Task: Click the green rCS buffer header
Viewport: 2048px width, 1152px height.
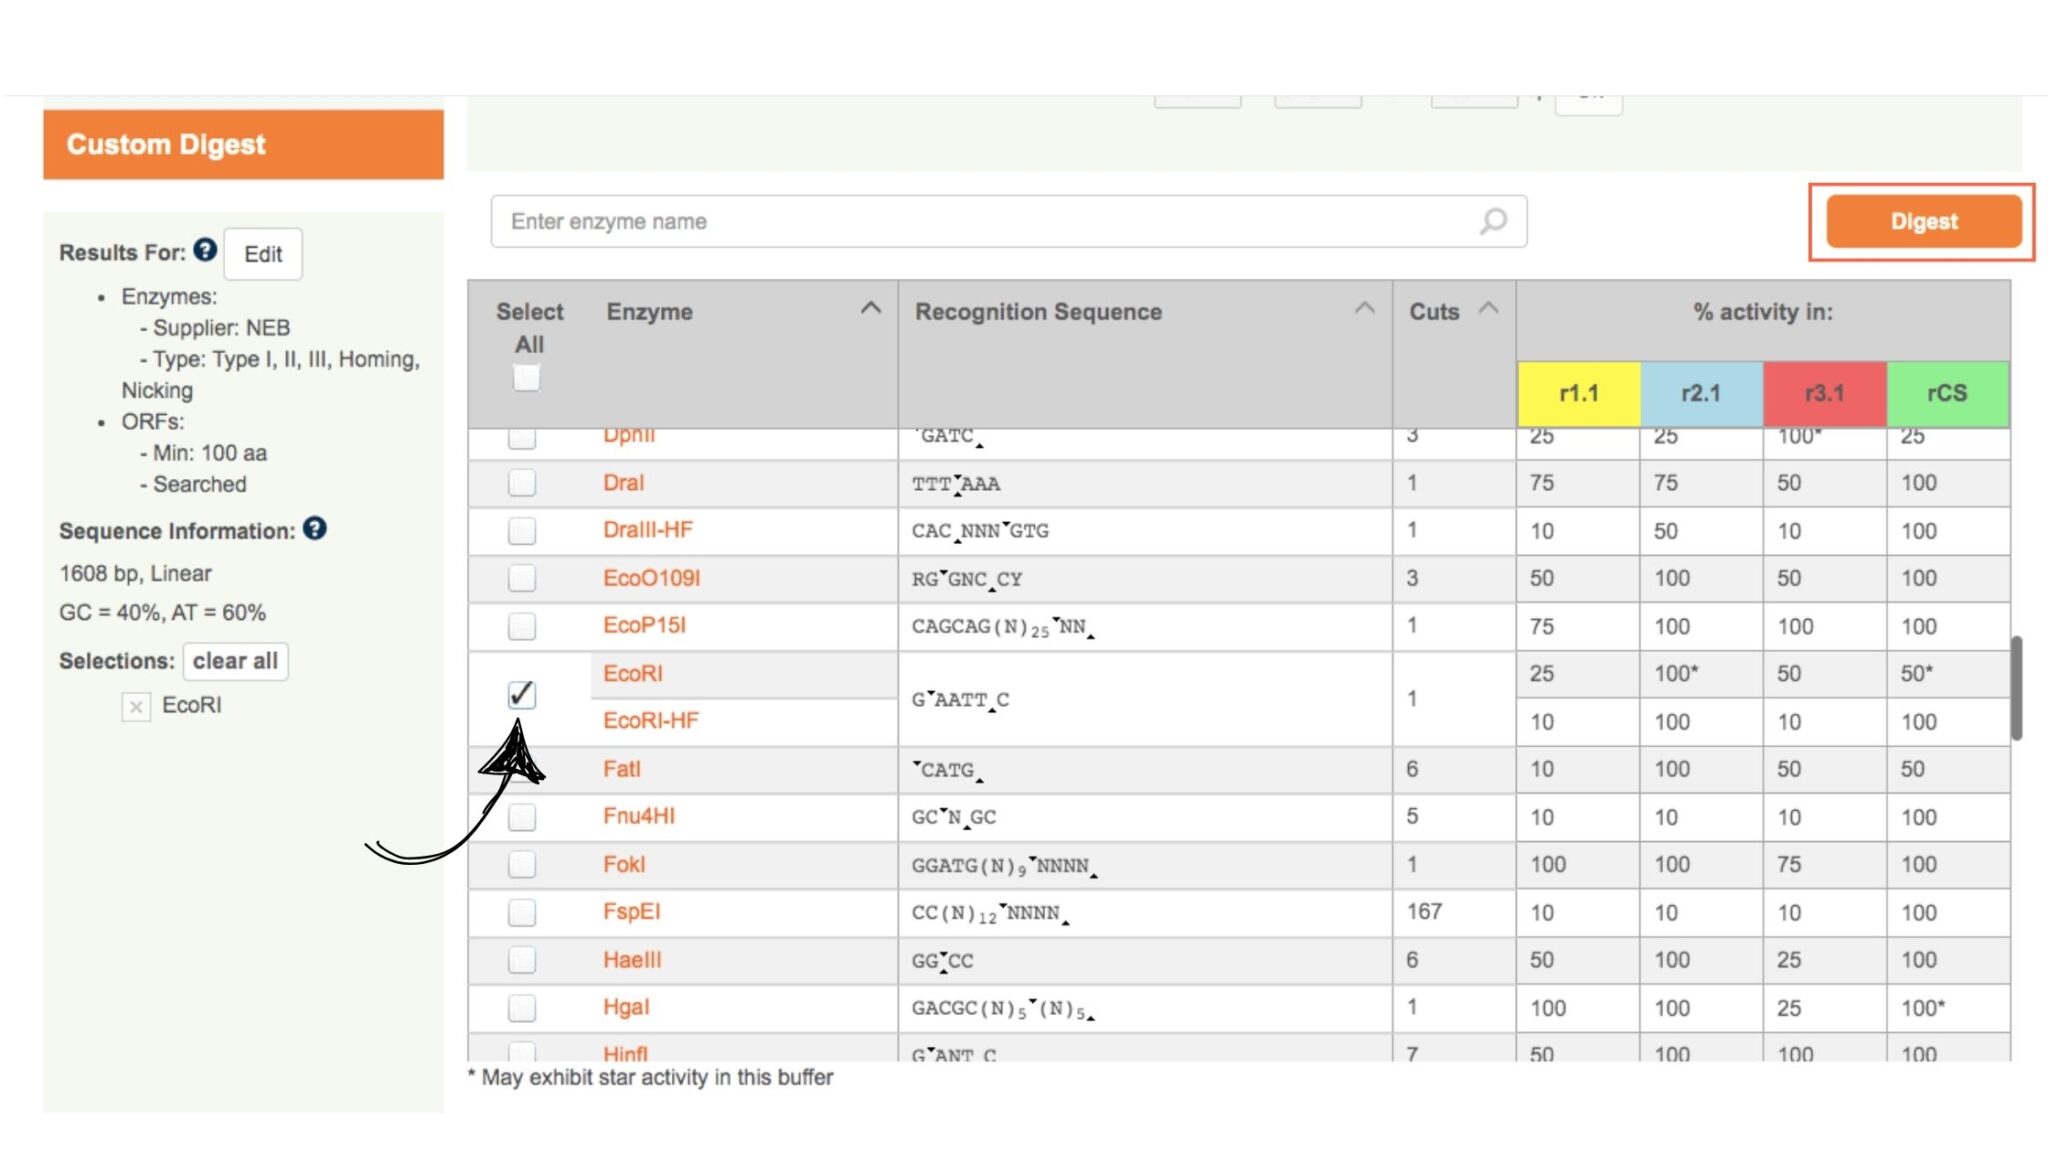Action: [1946, 394]
